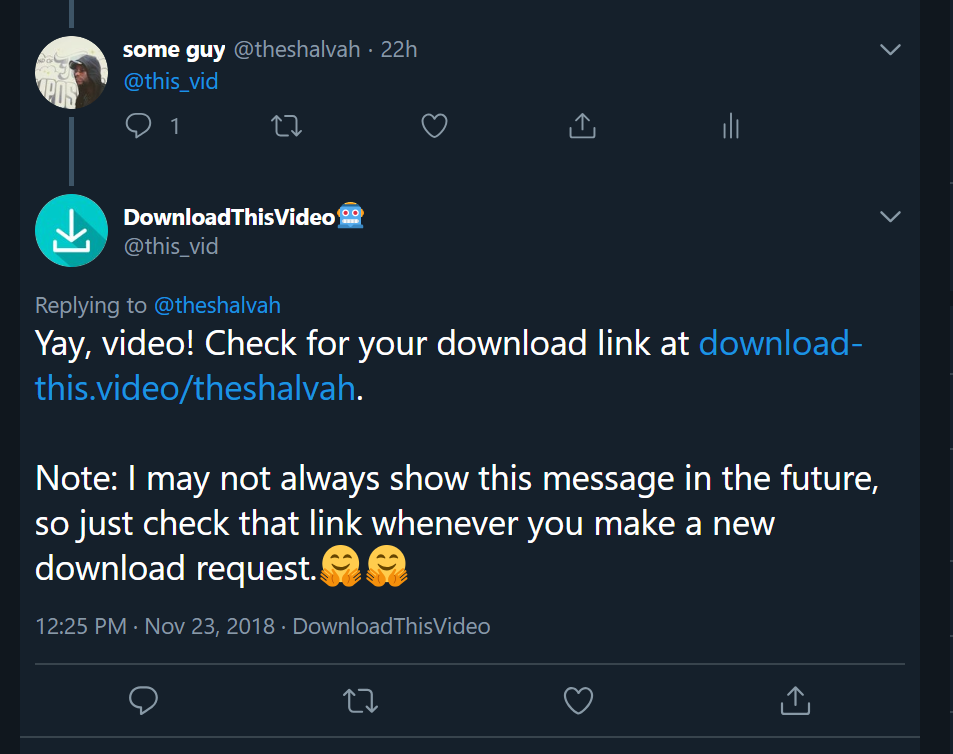The width and height of the screenshot is (953, 754).
Task: Open analytics for some guy's tweet
Action: click(x=730, y=126)
